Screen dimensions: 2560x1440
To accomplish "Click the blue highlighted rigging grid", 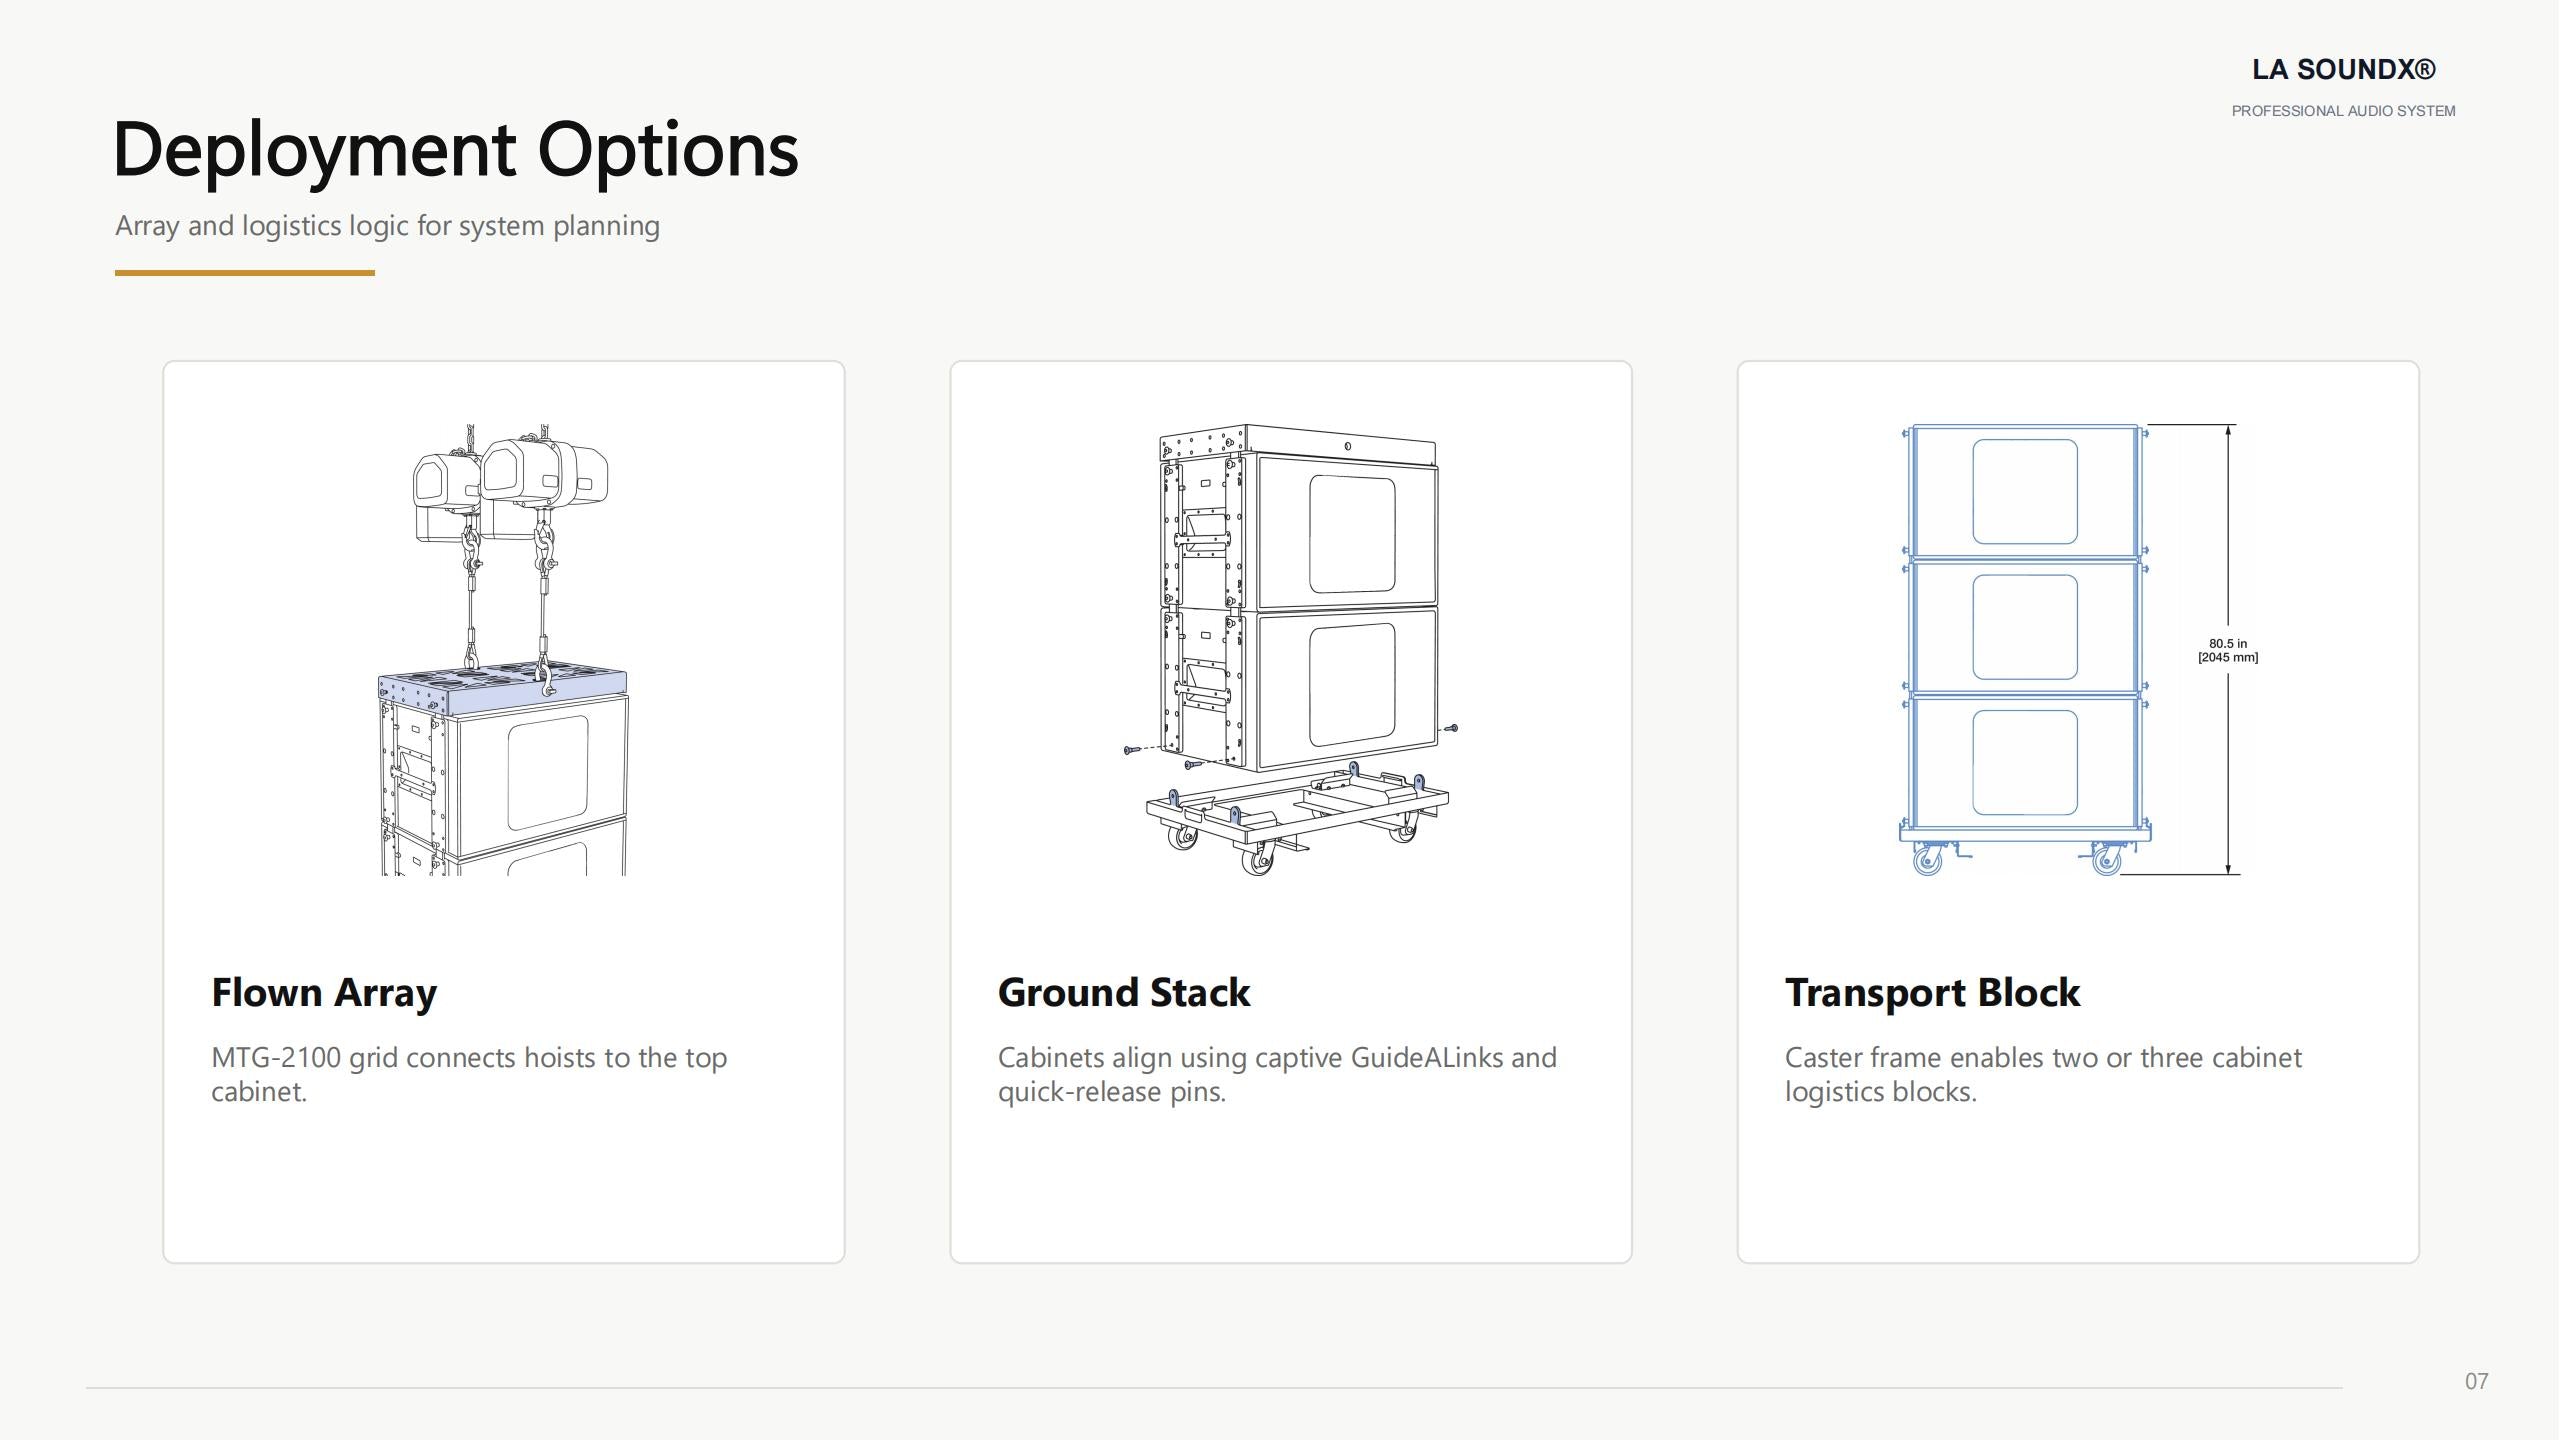I will click(502, 690).
